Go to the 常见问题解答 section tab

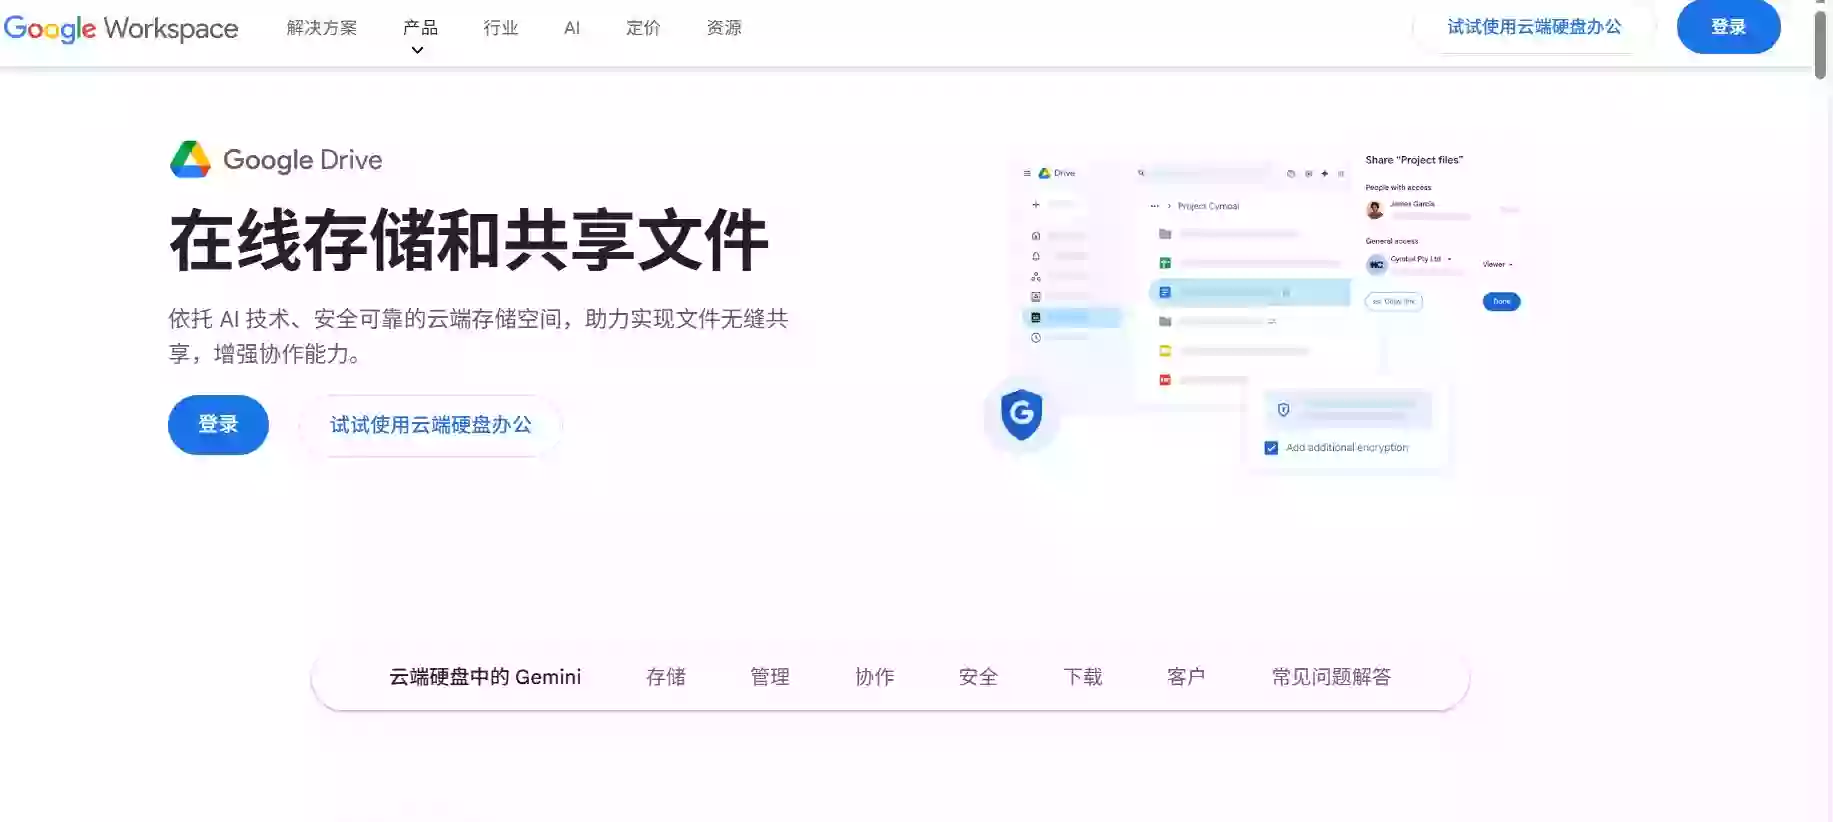1331,677
